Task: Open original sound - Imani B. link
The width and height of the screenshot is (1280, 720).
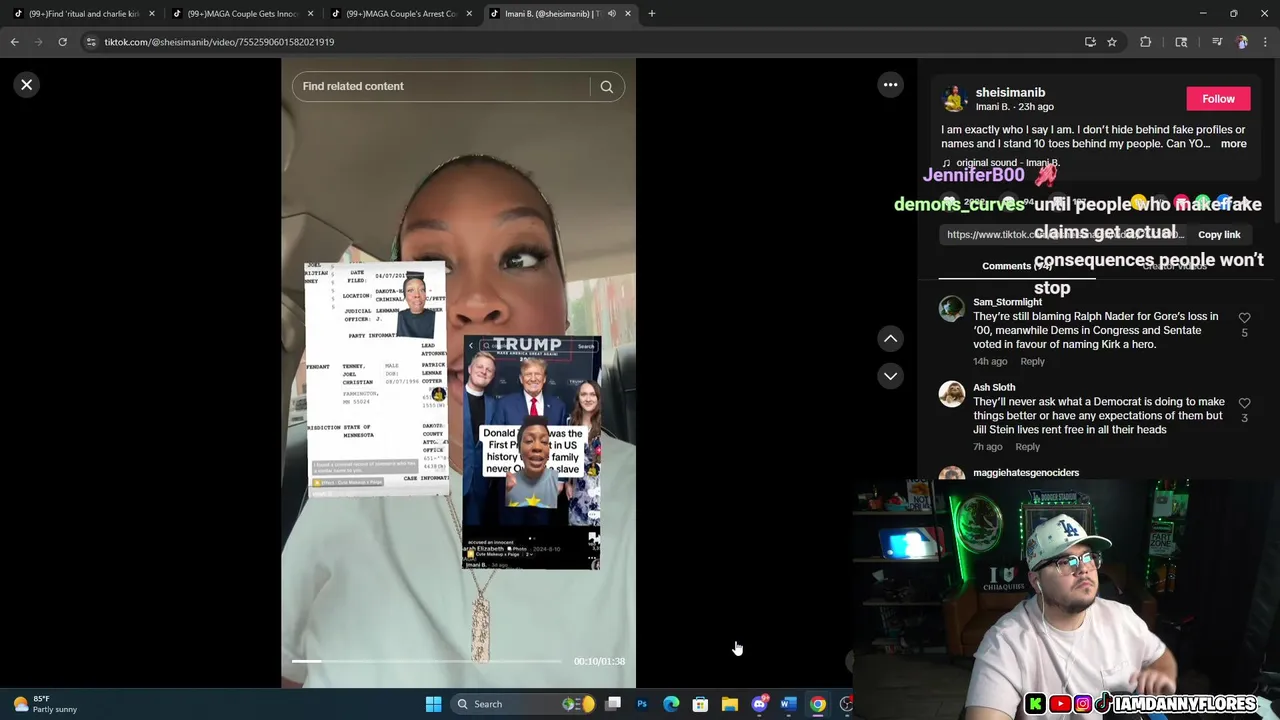Action: coord(1008,163)
